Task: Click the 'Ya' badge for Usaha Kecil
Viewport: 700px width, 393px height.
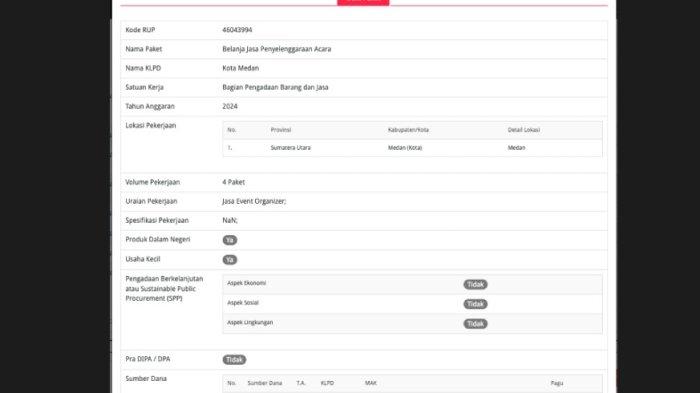Action: [230, 260]
